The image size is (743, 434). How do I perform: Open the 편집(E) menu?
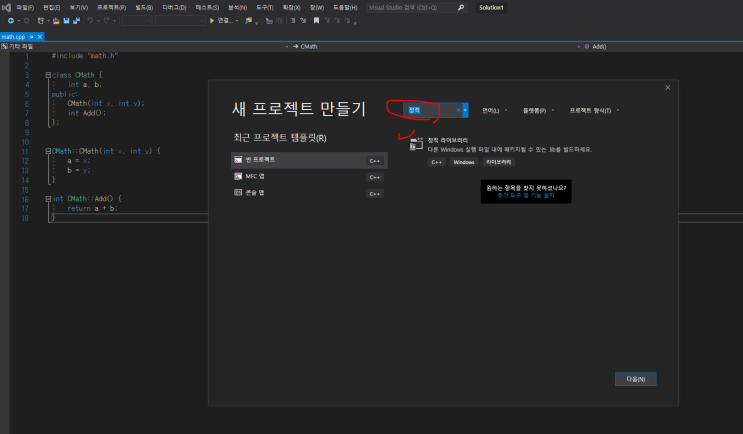pos(52,8)
